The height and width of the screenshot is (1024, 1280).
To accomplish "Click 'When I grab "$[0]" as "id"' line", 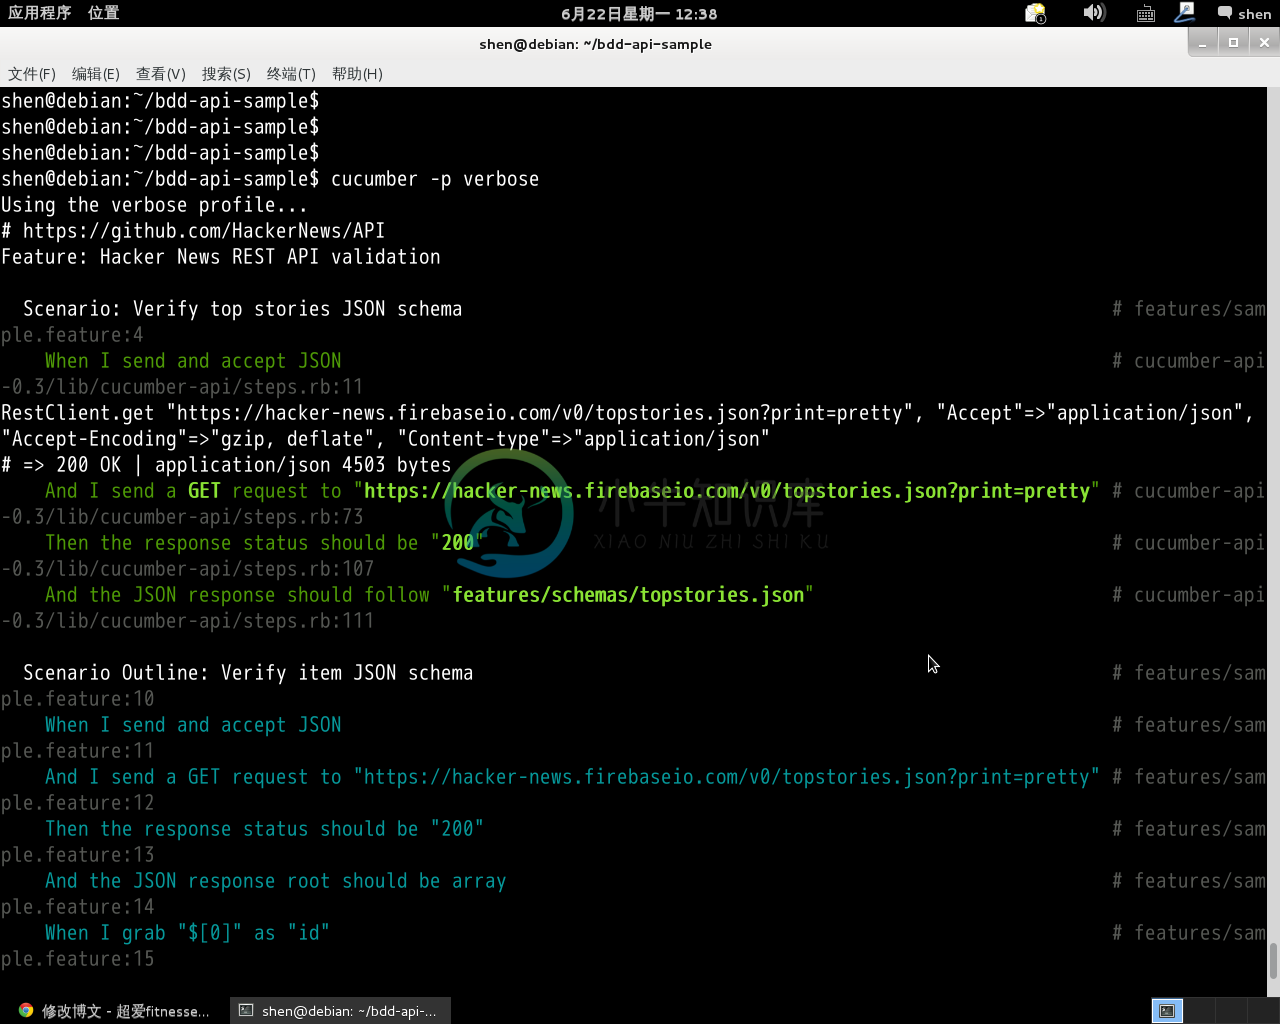I will [187, 933].
